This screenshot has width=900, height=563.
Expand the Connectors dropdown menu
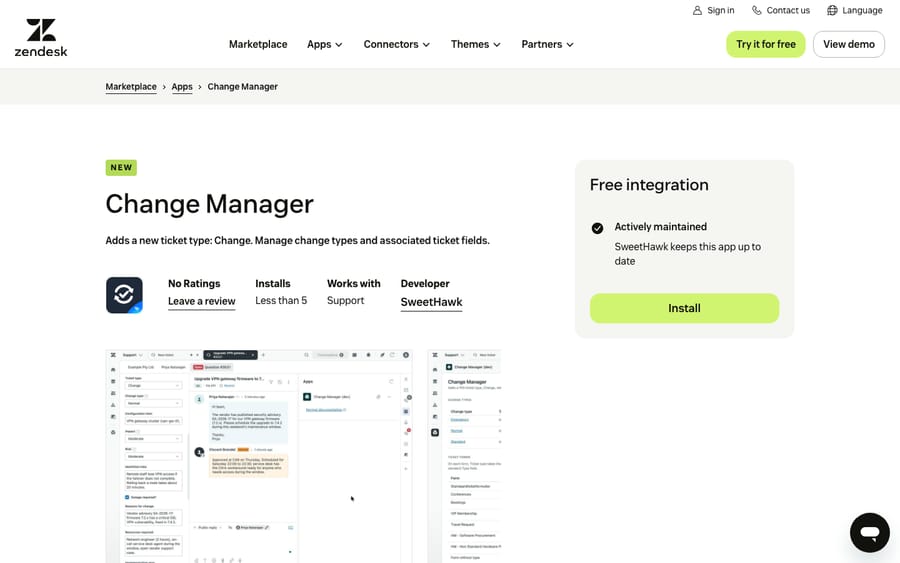[396, 44]
